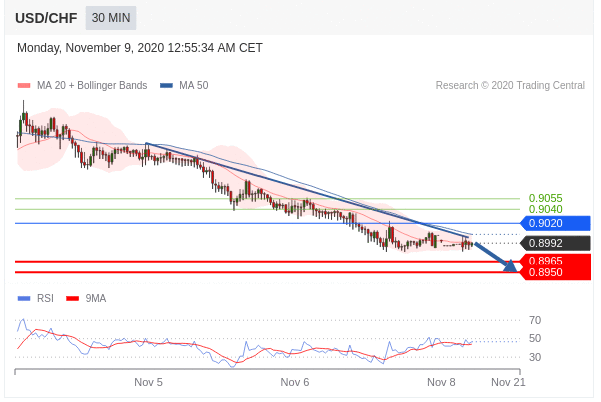Viewport: 601px width, 402px height.
Task: Click the RSI legend label
Action: click(45, 299)
